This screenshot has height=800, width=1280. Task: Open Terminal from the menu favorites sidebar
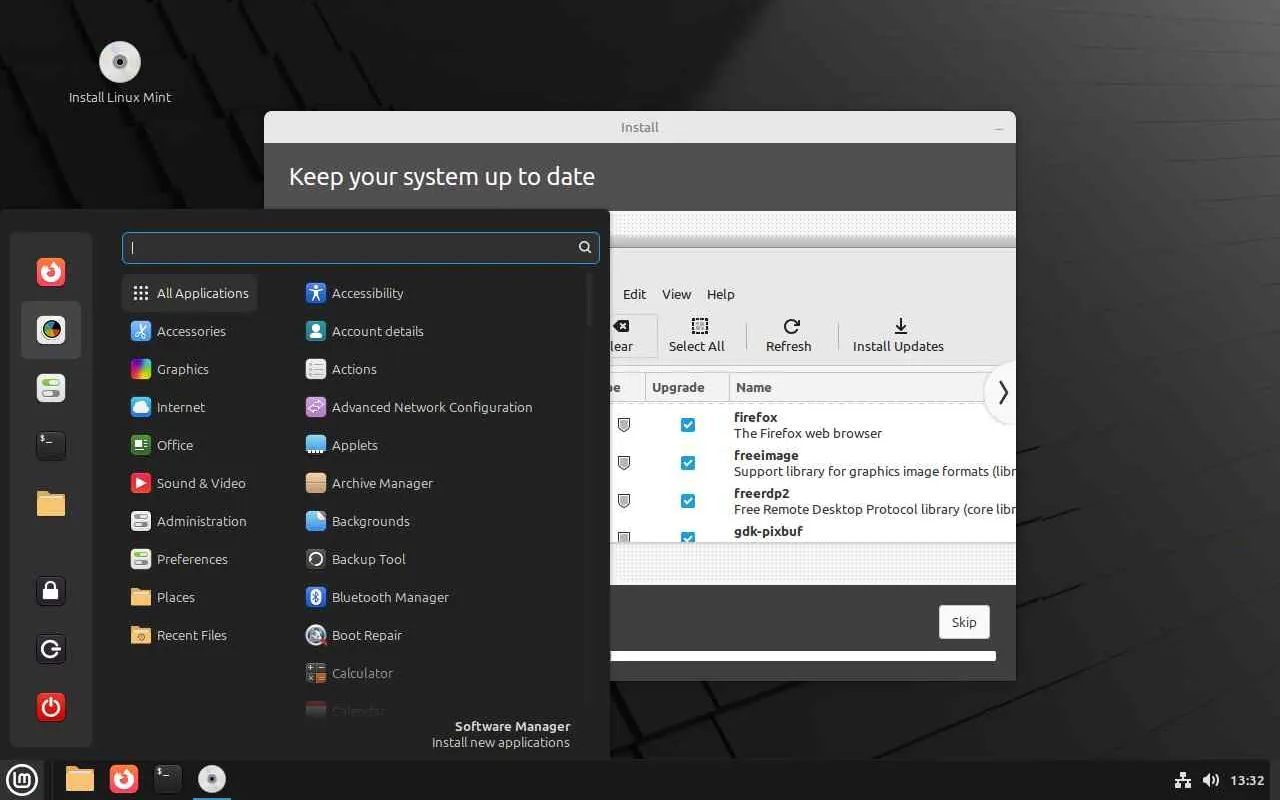click(51, 446)
